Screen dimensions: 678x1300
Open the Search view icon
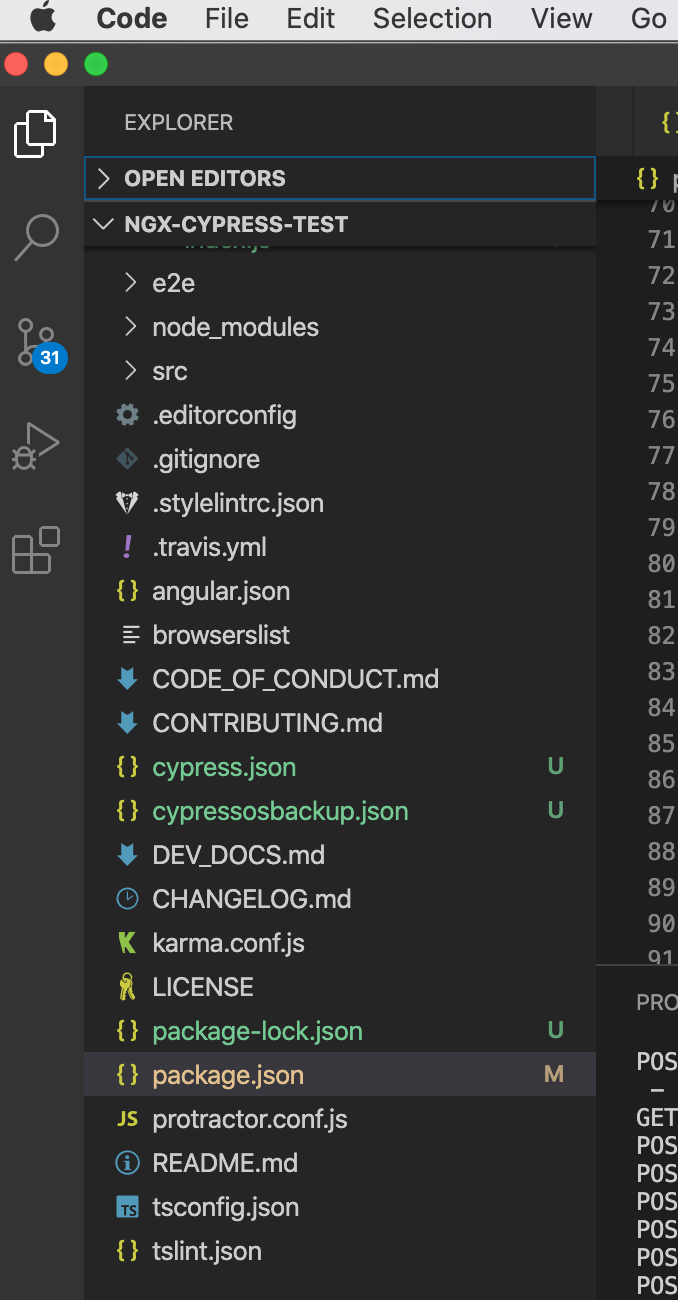[x=36, y=237]
